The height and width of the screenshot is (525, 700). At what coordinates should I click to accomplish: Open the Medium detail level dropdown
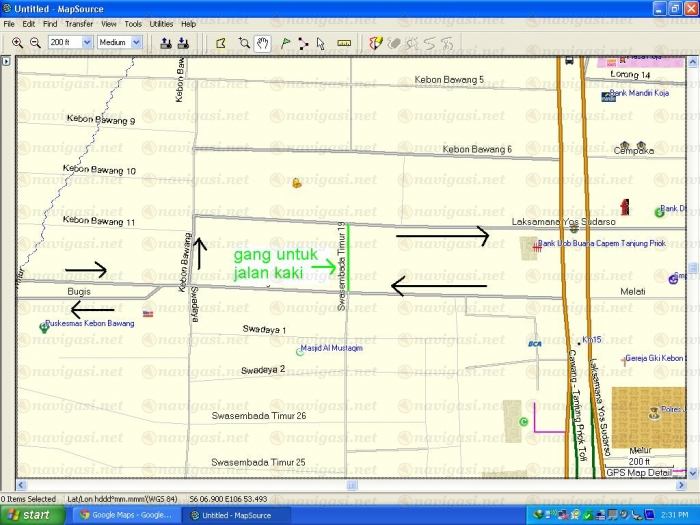click(x=136, y=43)
